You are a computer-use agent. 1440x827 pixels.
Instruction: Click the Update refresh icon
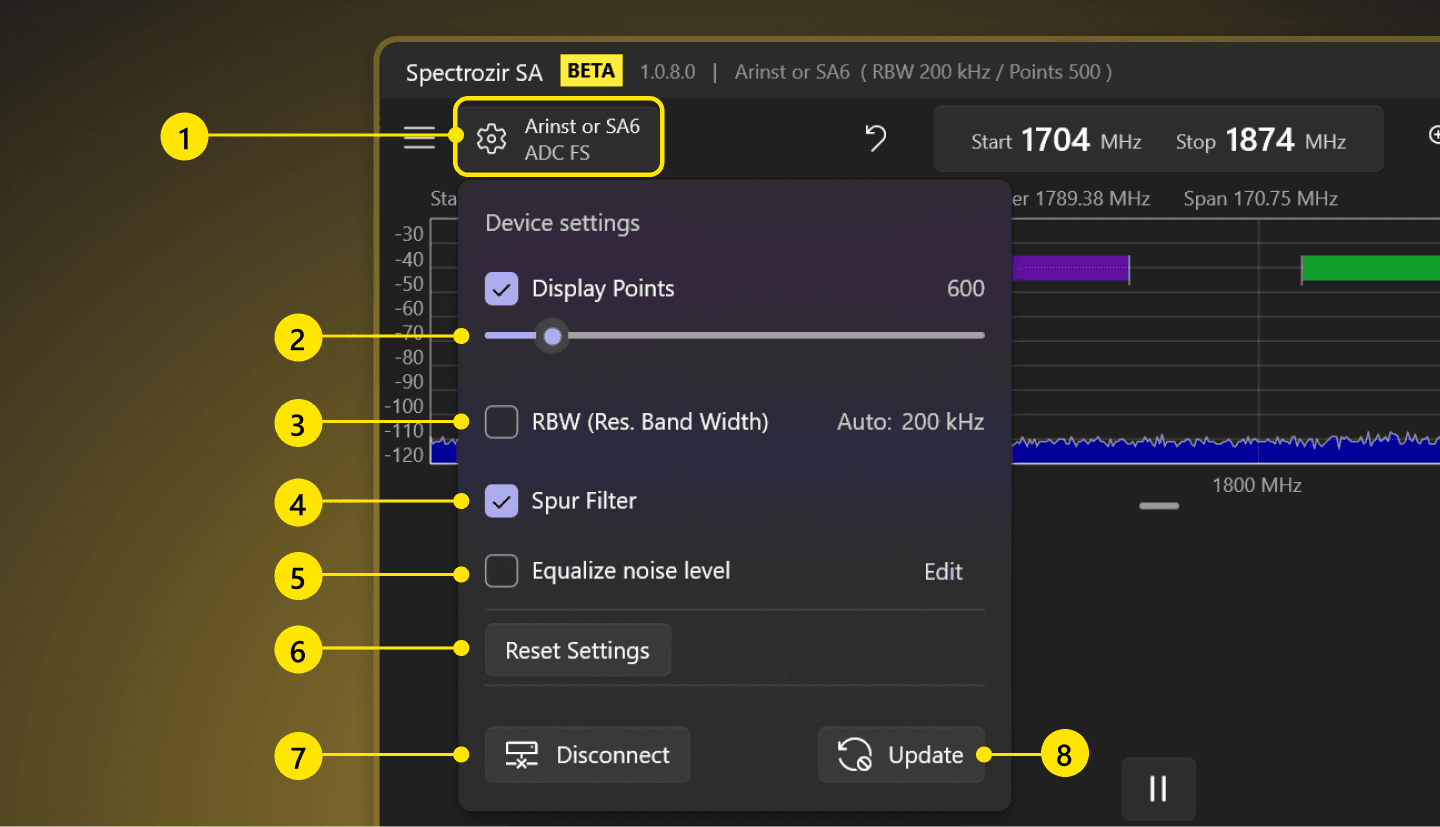855,755
